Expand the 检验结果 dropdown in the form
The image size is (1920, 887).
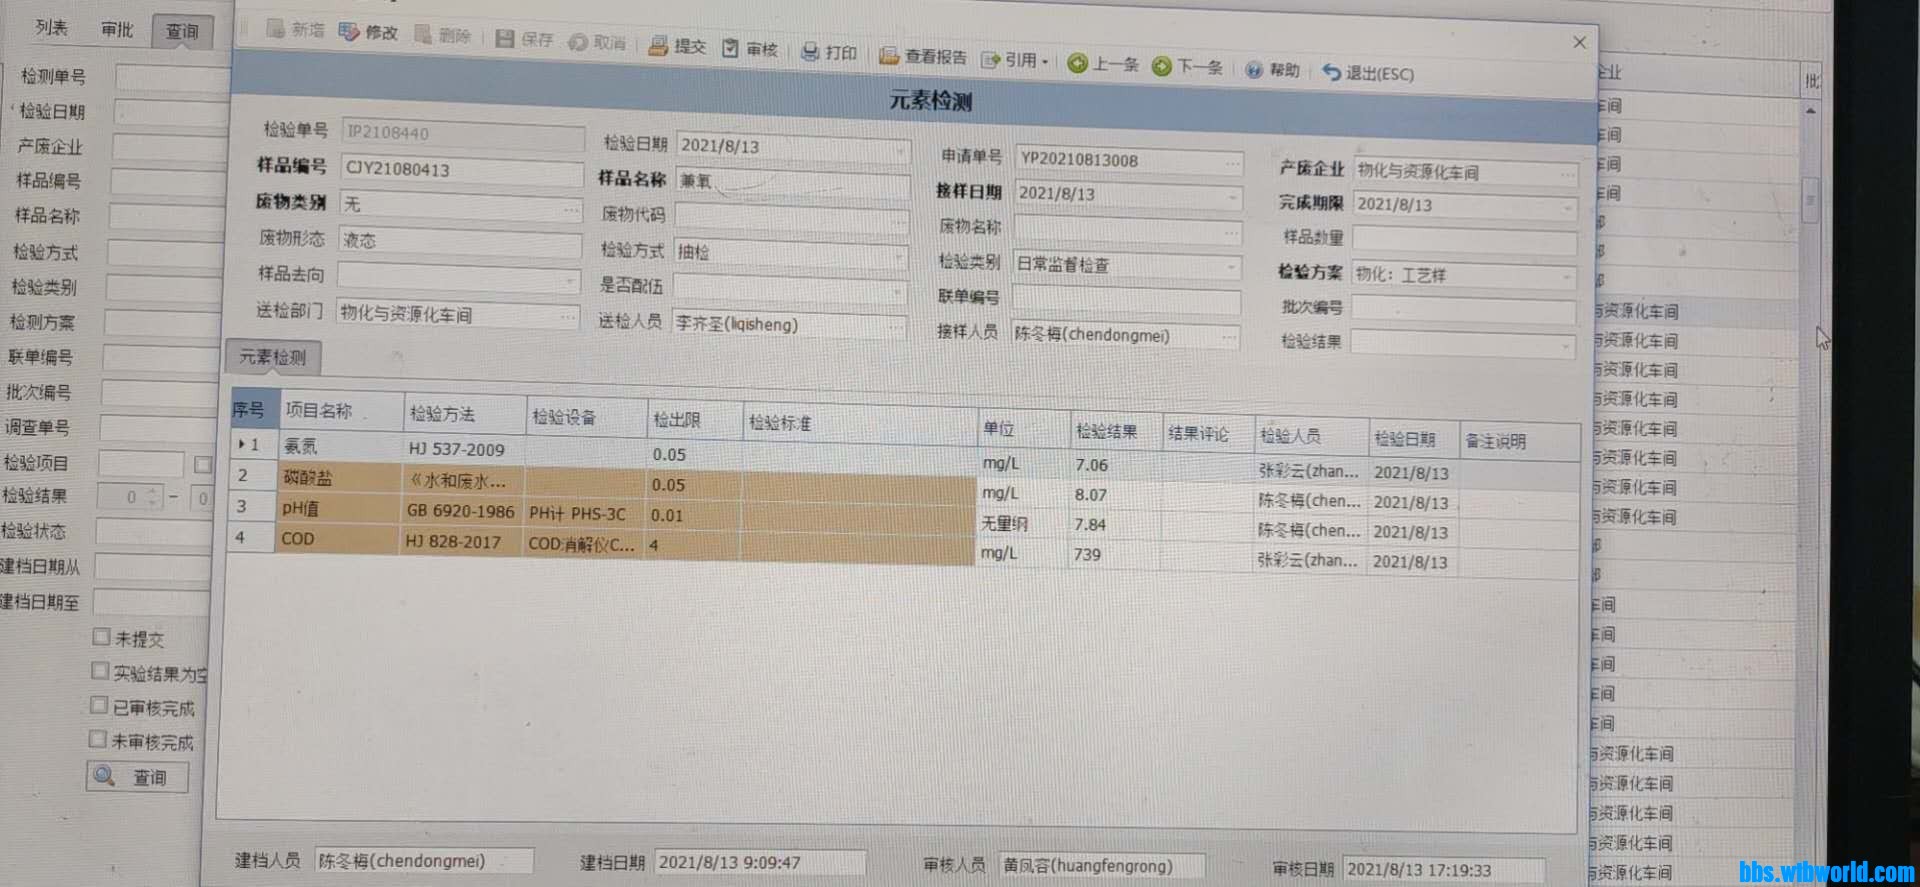click(1564, 346)
